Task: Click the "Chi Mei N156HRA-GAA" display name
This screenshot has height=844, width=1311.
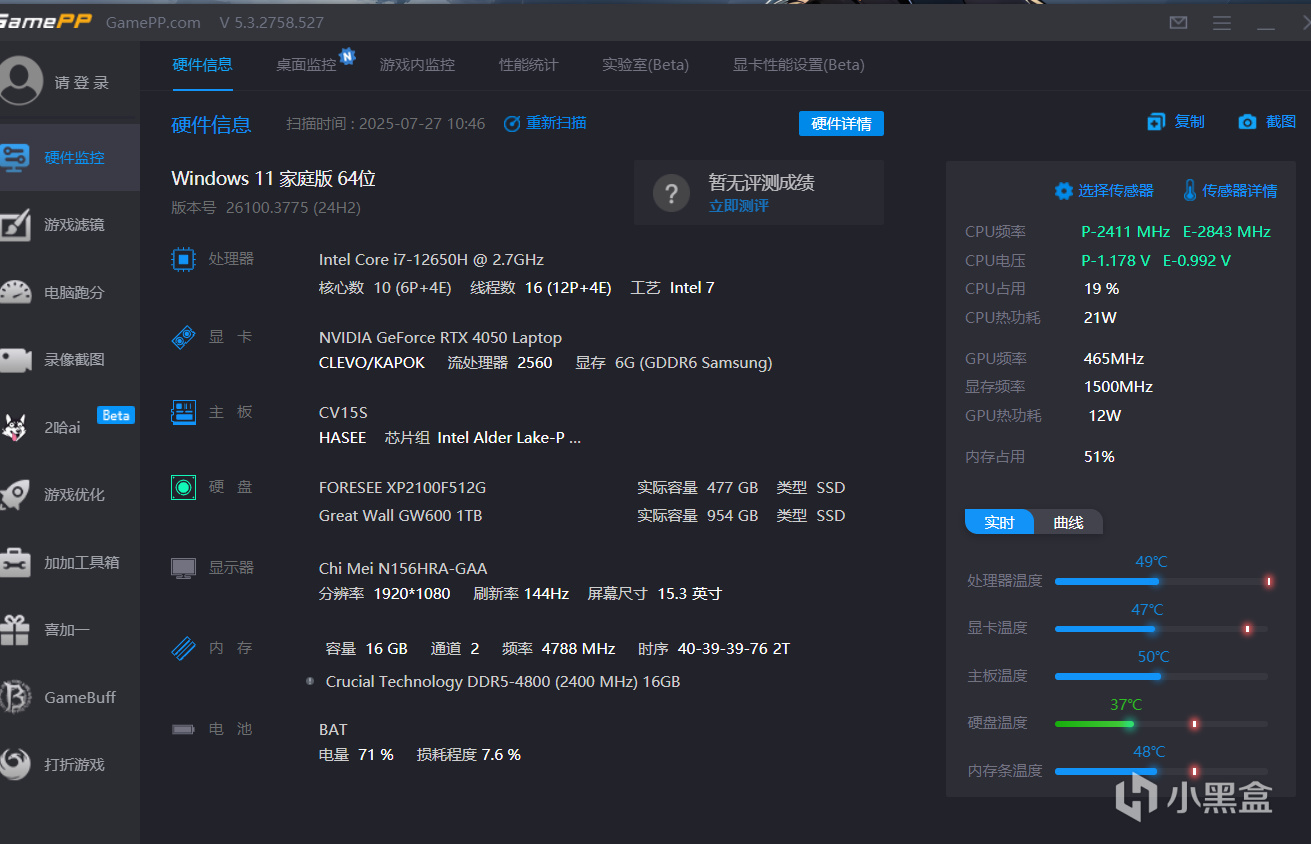Action: coord(403,568)
